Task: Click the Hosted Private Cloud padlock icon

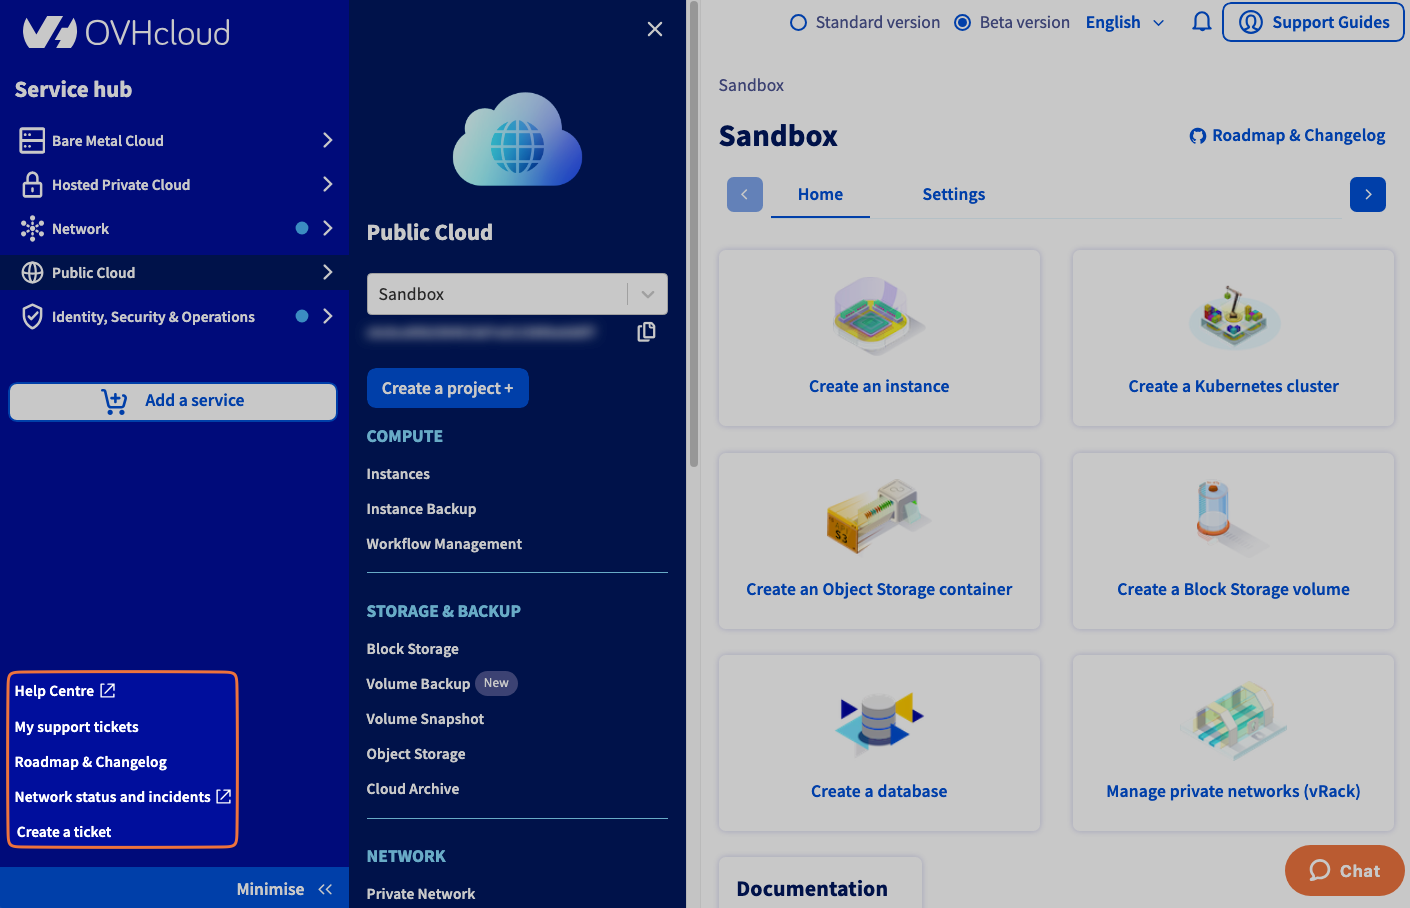Action: click(32, 184)
